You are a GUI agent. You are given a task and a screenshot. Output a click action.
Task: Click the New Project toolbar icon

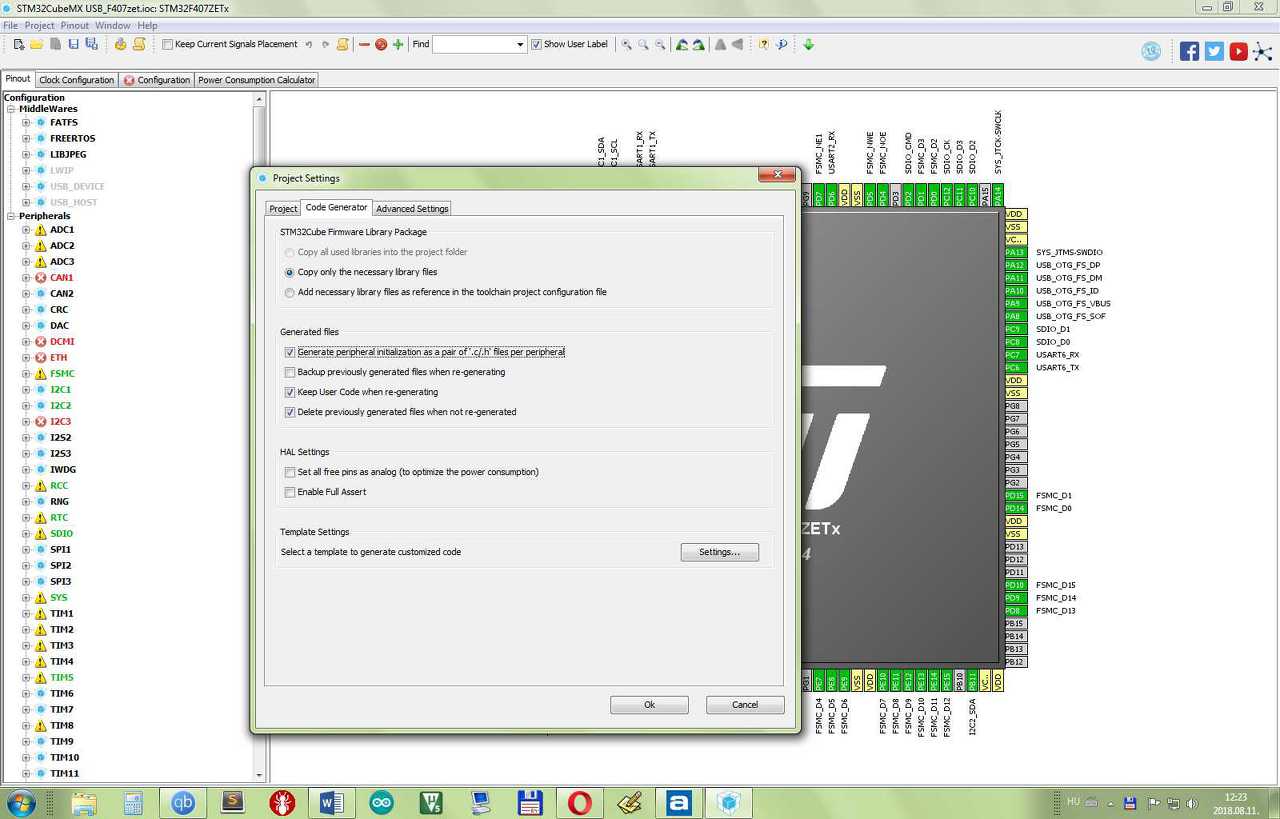pyautogui.click(x=19, y=44)
